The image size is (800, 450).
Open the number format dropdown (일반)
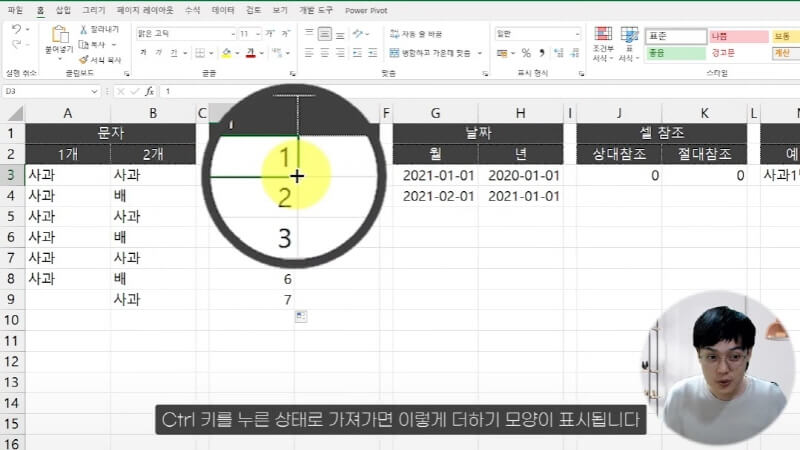(577, 34)
